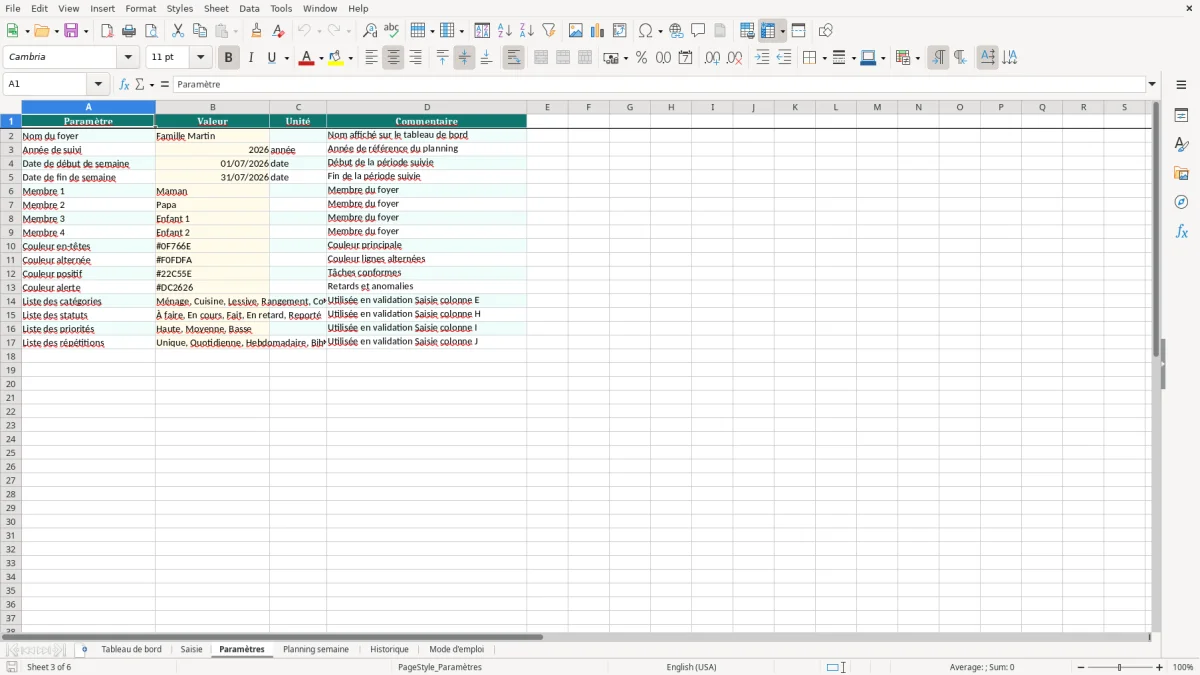Click the Copy icon
The width and height of the screenshot is (1200, 675).
[200, 31]
